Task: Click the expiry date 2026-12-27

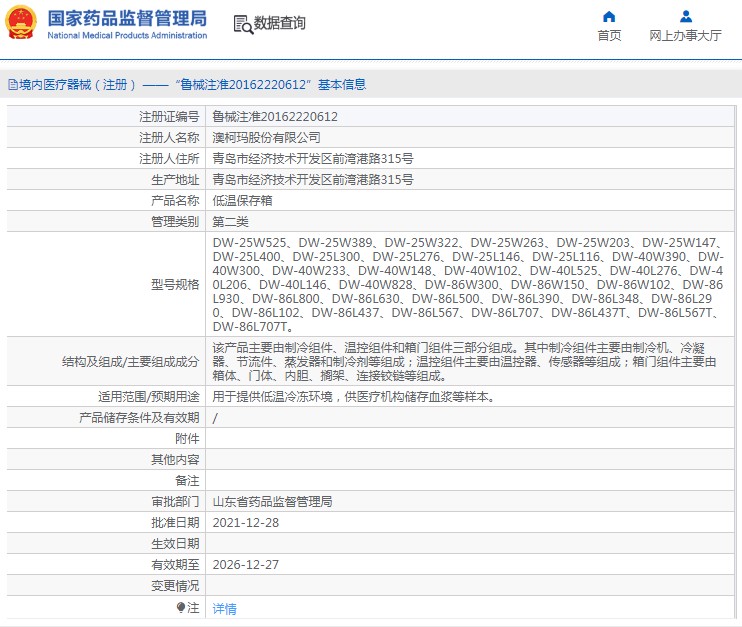Action: click(246, 565)
